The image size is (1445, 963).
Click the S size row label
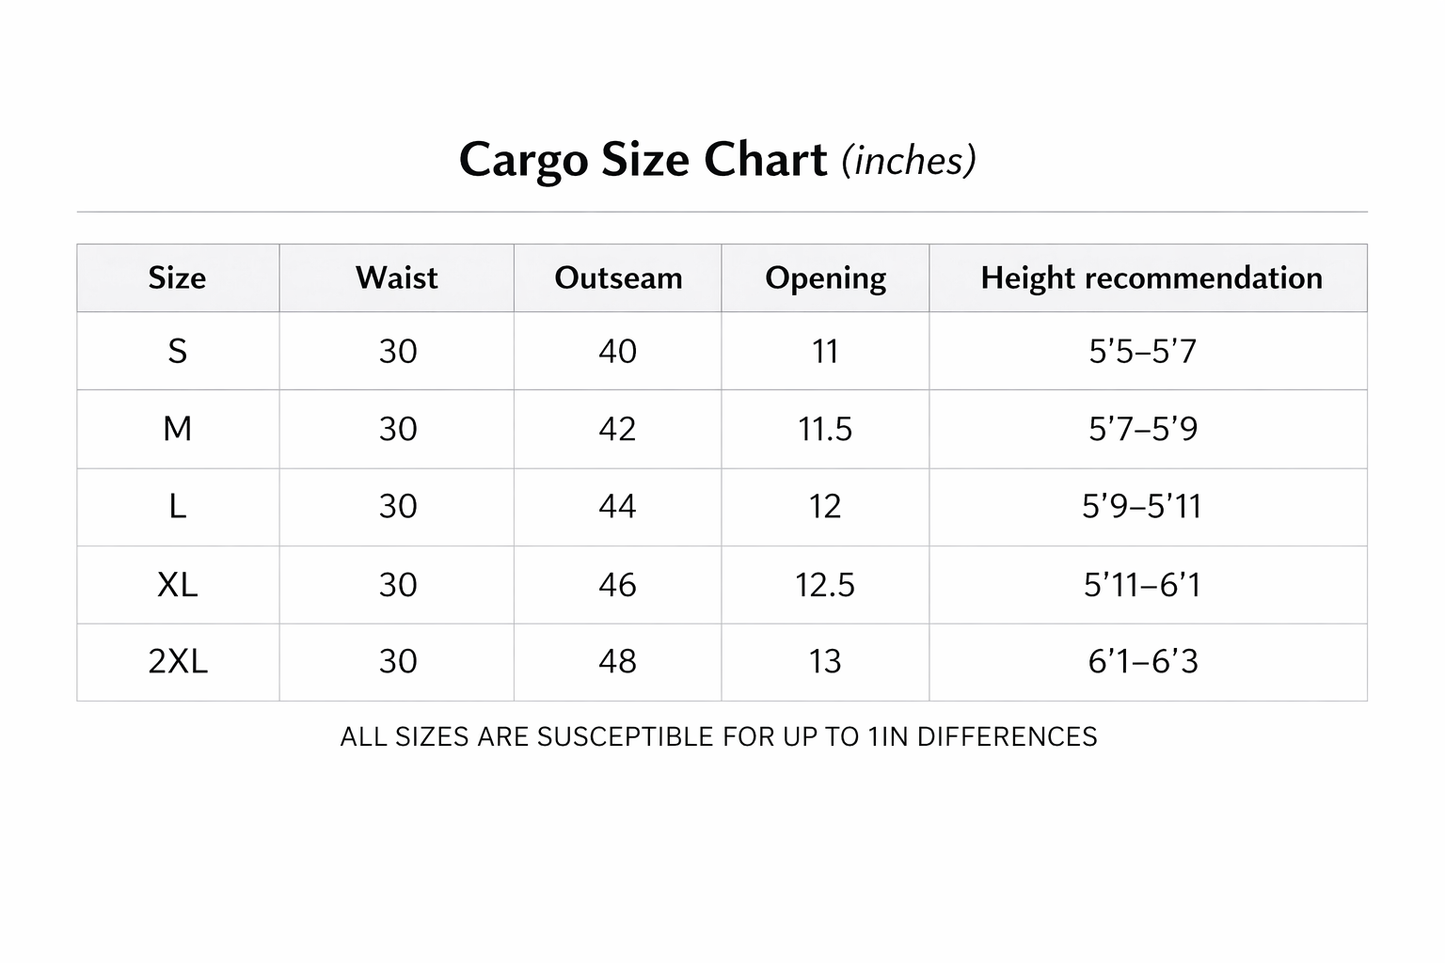[x=177, y=351]
